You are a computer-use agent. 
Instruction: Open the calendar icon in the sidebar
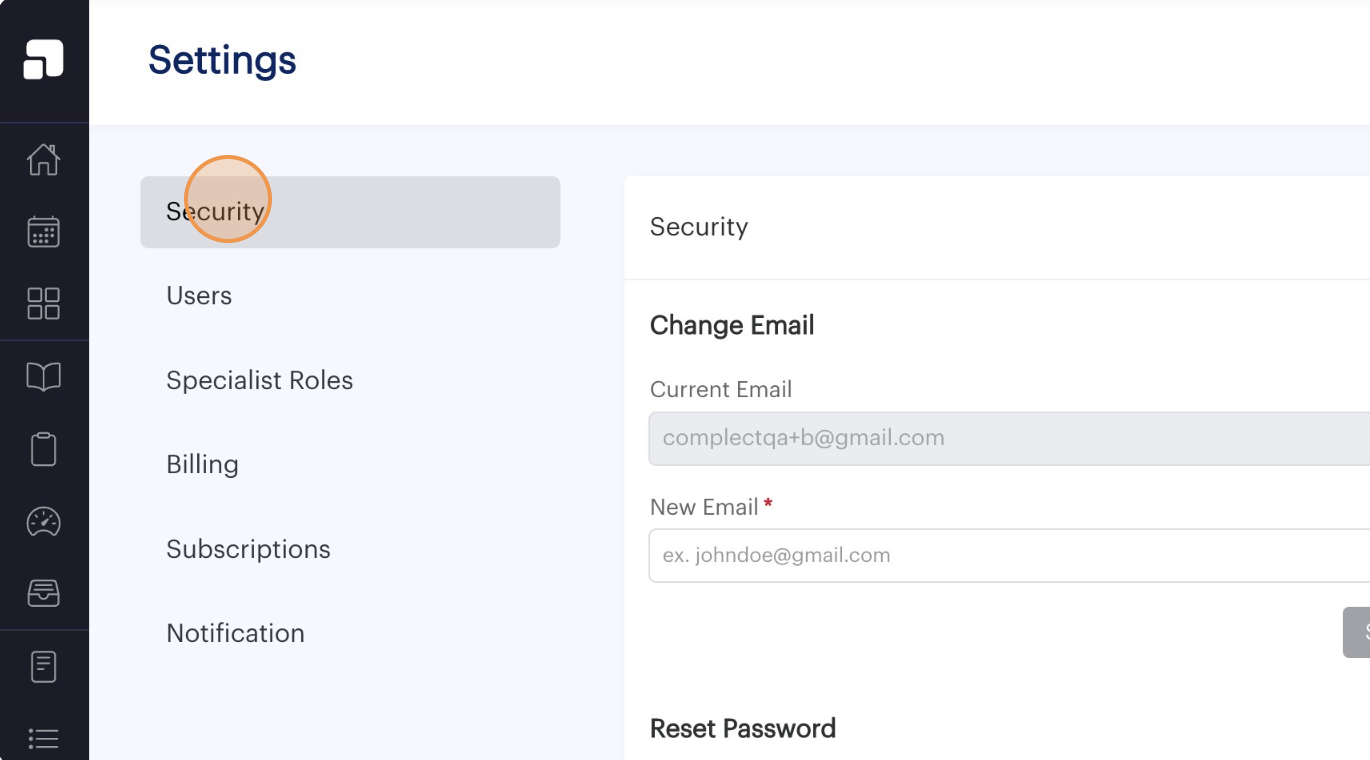(x=44, y=232)
